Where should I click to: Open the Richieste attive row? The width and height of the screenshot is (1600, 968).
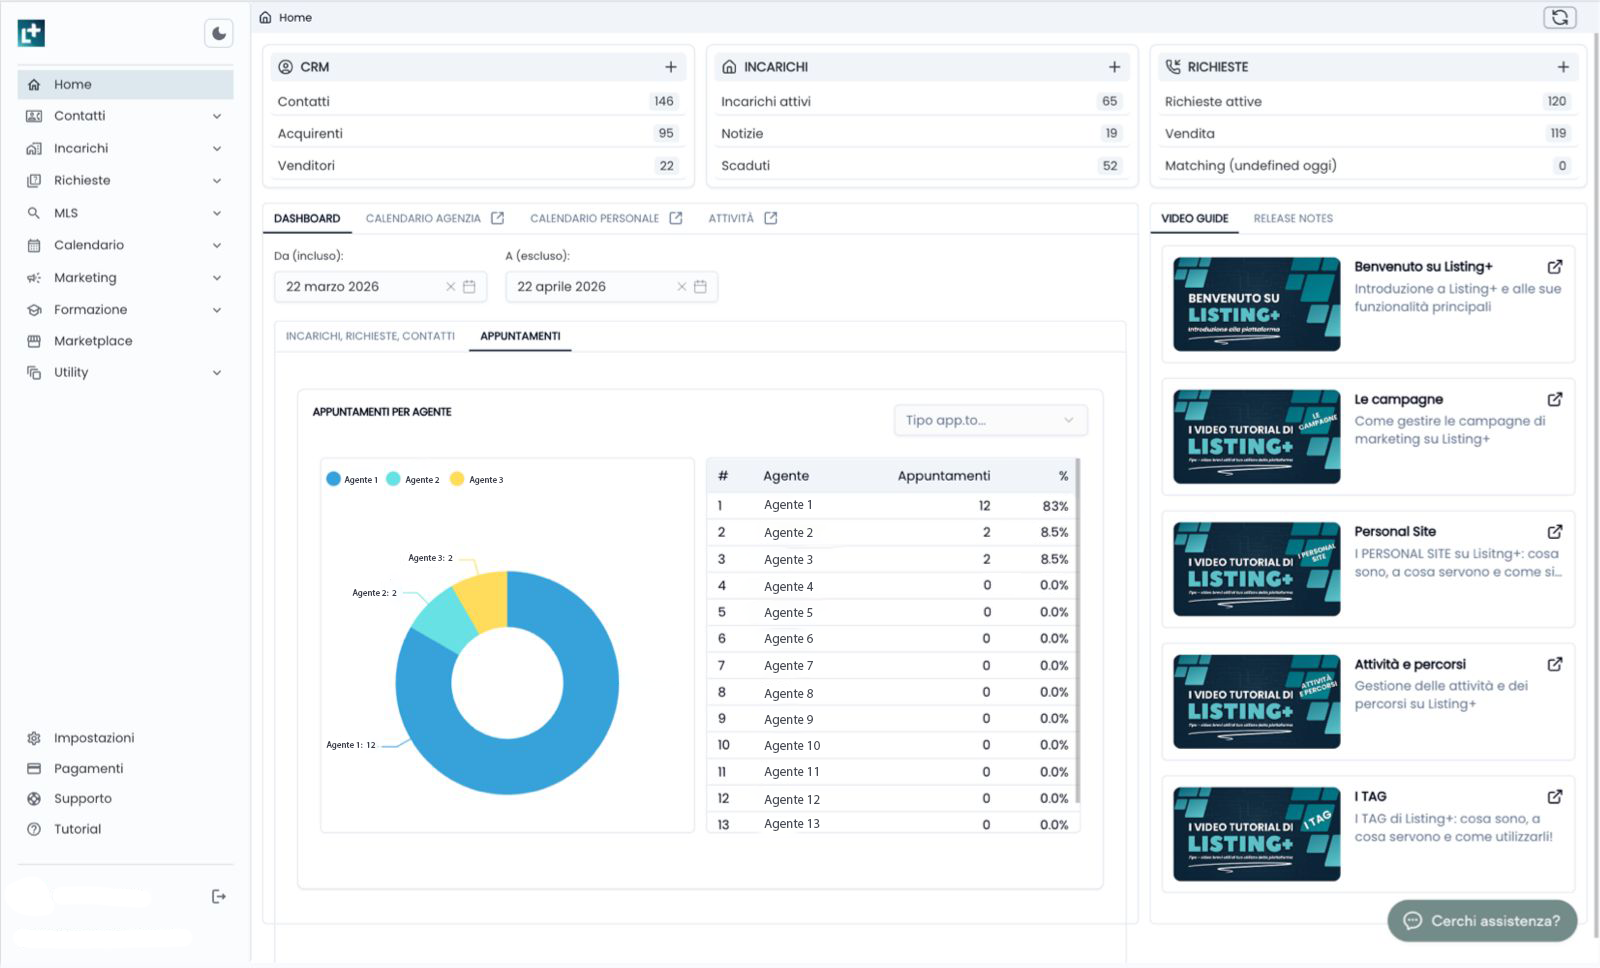tap(1367, 101)
